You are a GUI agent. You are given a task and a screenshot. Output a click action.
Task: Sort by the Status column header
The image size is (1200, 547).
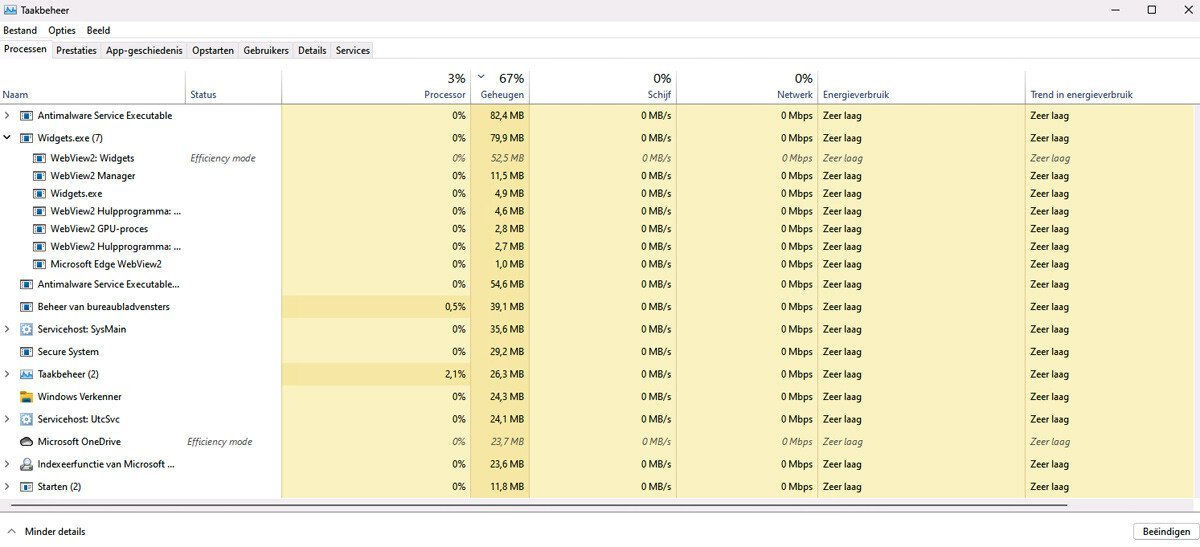click(x=234, y=87)
